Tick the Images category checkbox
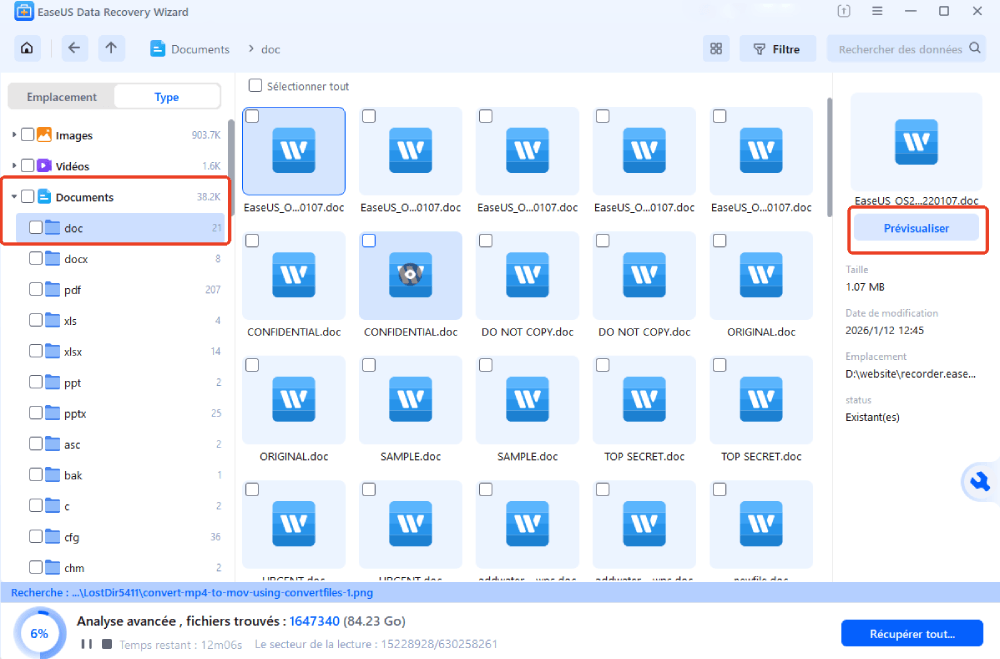The image size is (1000, 659). 27,135
